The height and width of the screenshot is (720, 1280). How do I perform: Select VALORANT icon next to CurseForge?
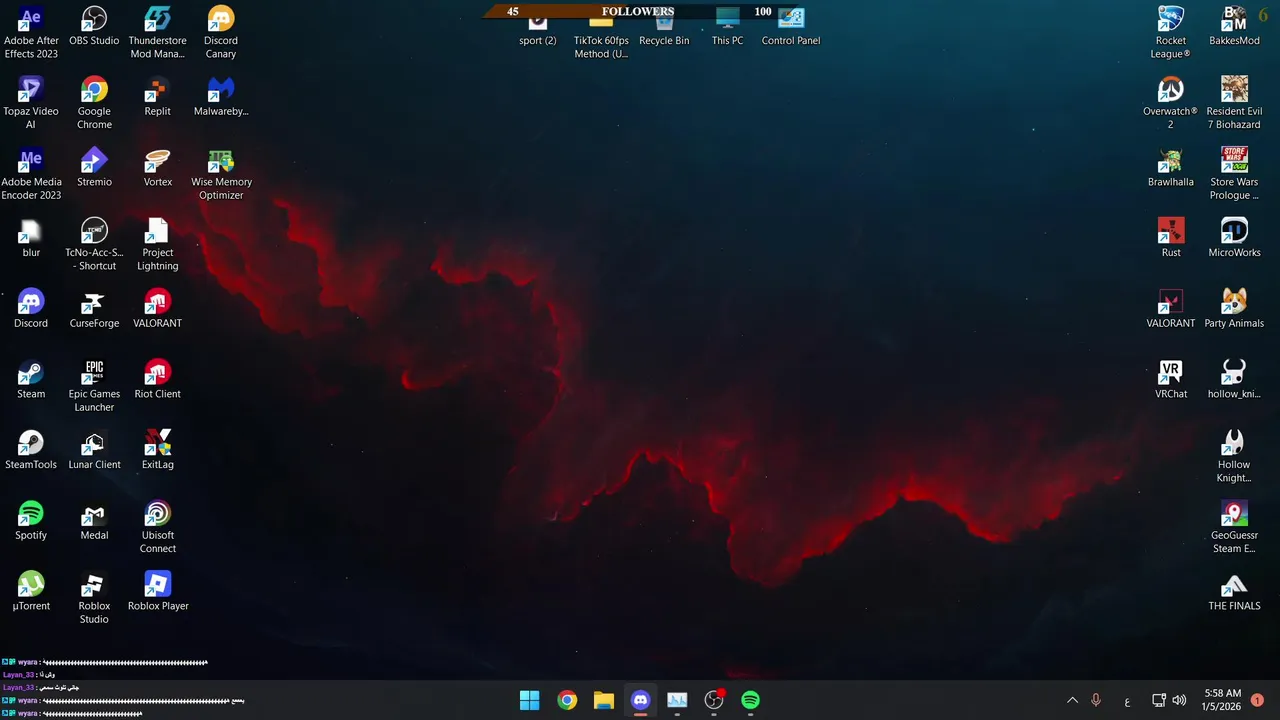click(158, 308)
